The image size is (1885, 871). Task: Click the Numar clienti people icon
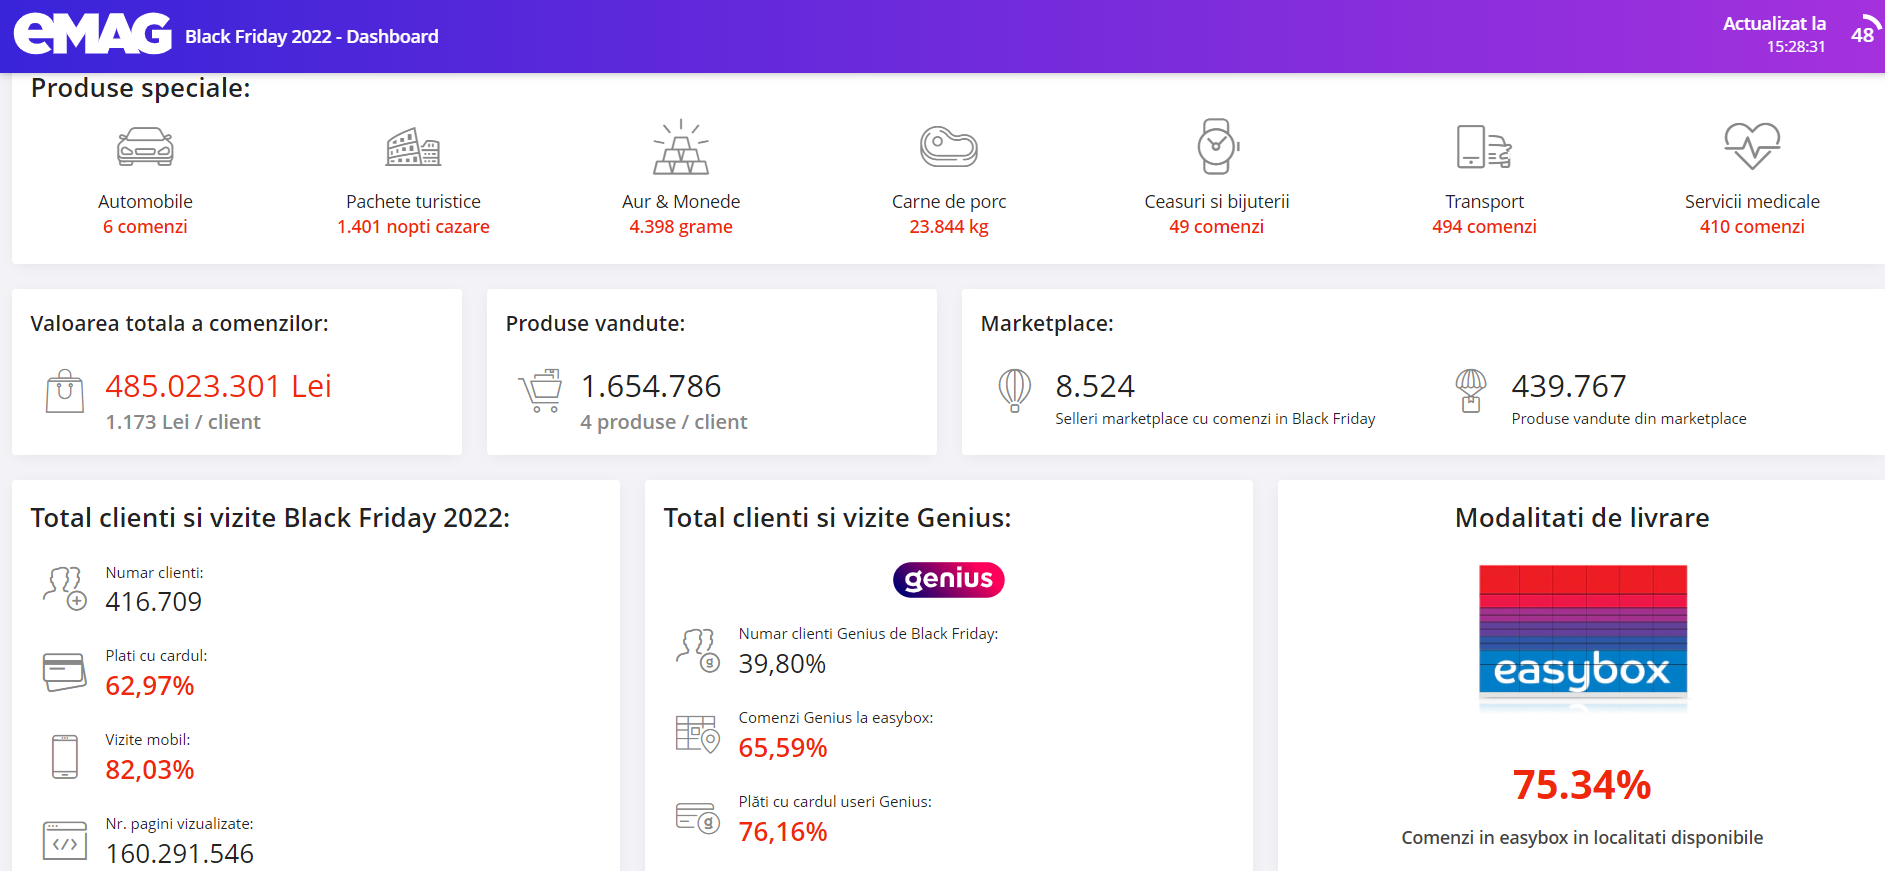click(64, 588)
